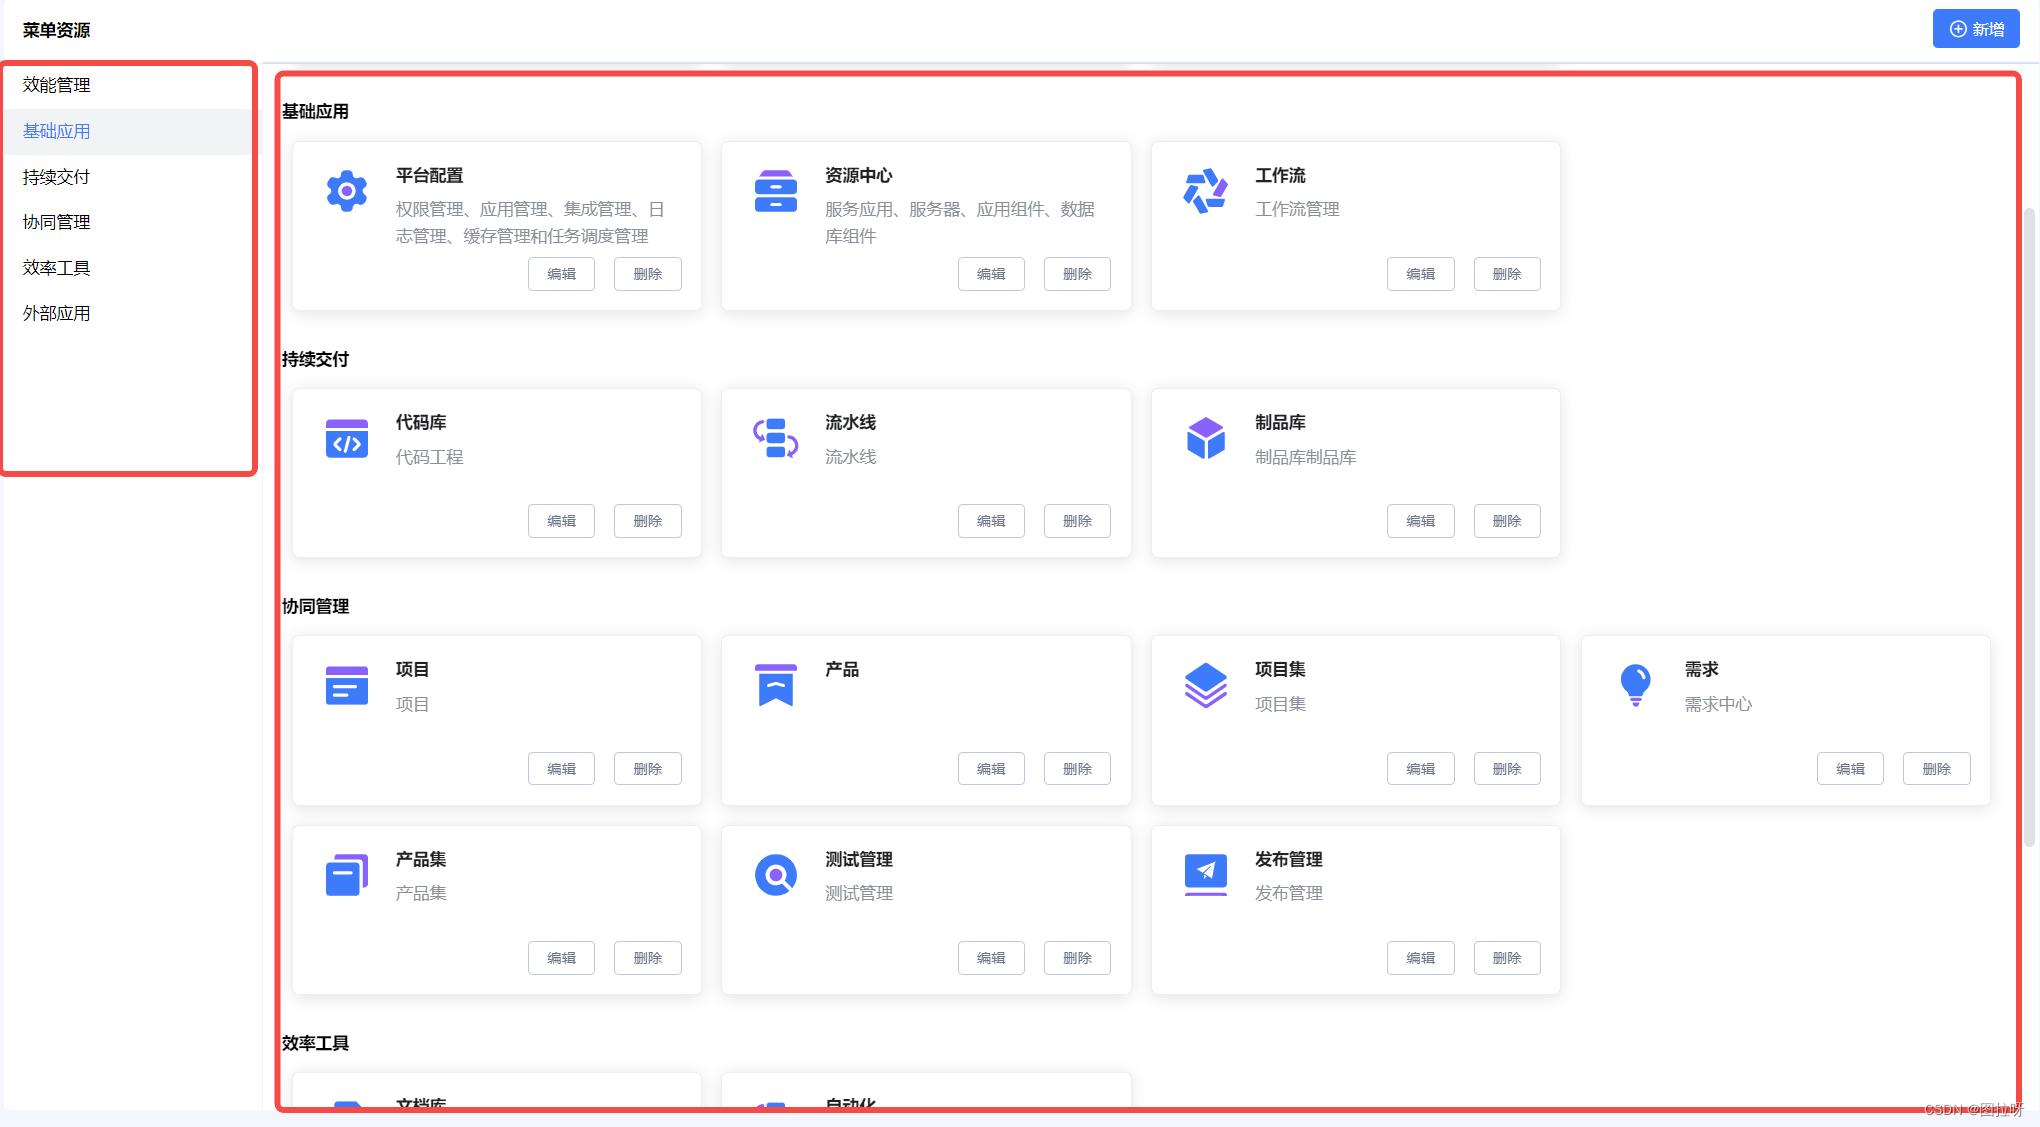Click the 制品库 cube icon
The width and height of the screenshot is (2040, 1127).
[1205, 438]
